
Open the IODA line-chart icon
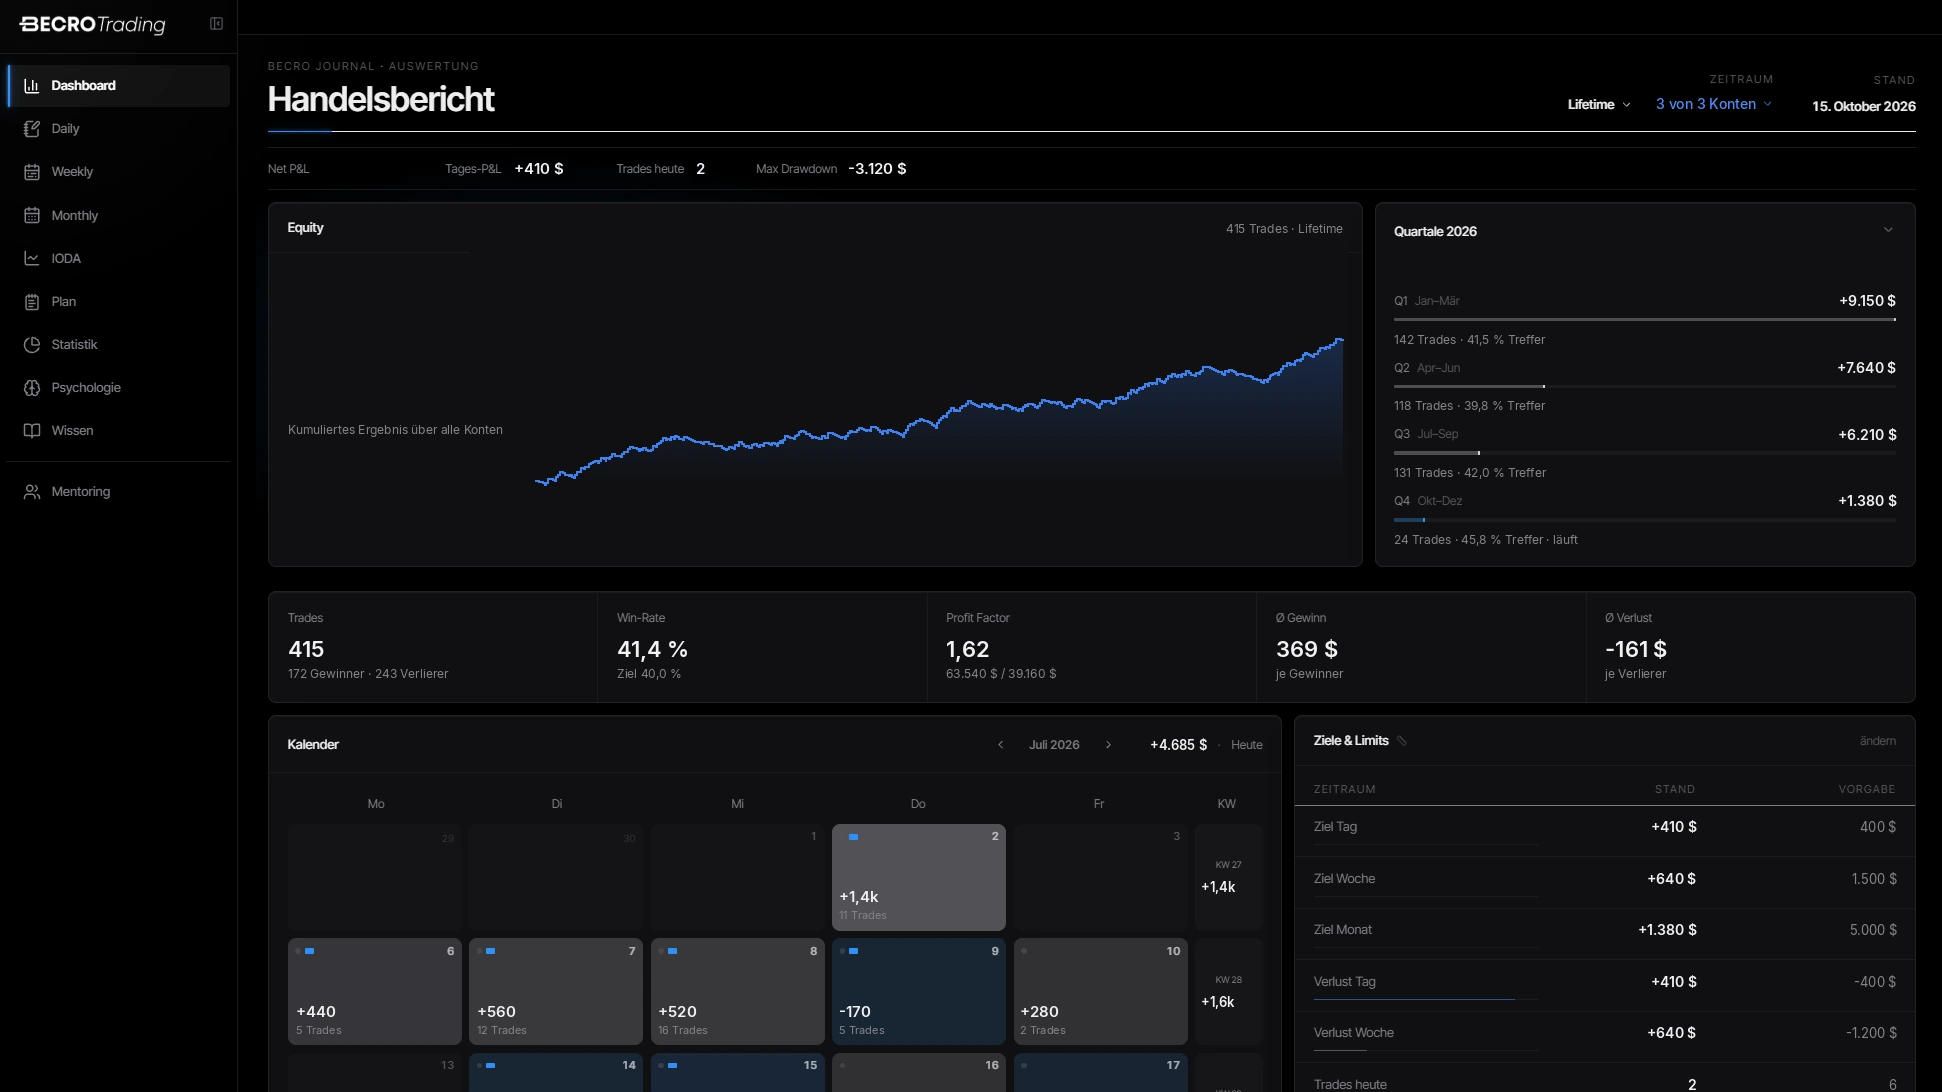coord(32,258)
